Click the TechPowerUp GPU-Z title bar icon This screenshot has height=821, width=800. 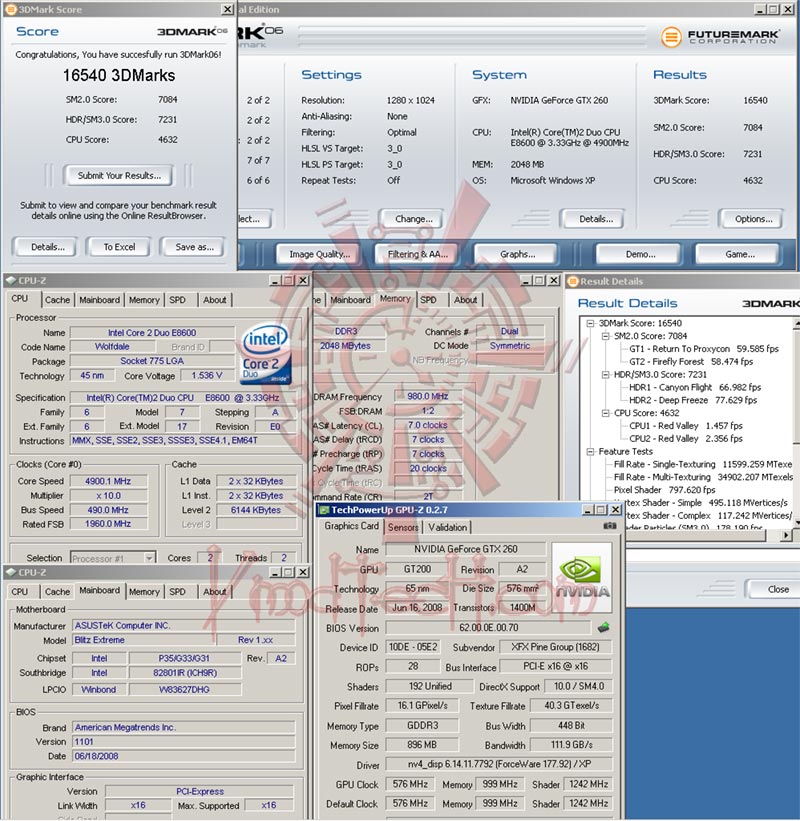[324, 510]
